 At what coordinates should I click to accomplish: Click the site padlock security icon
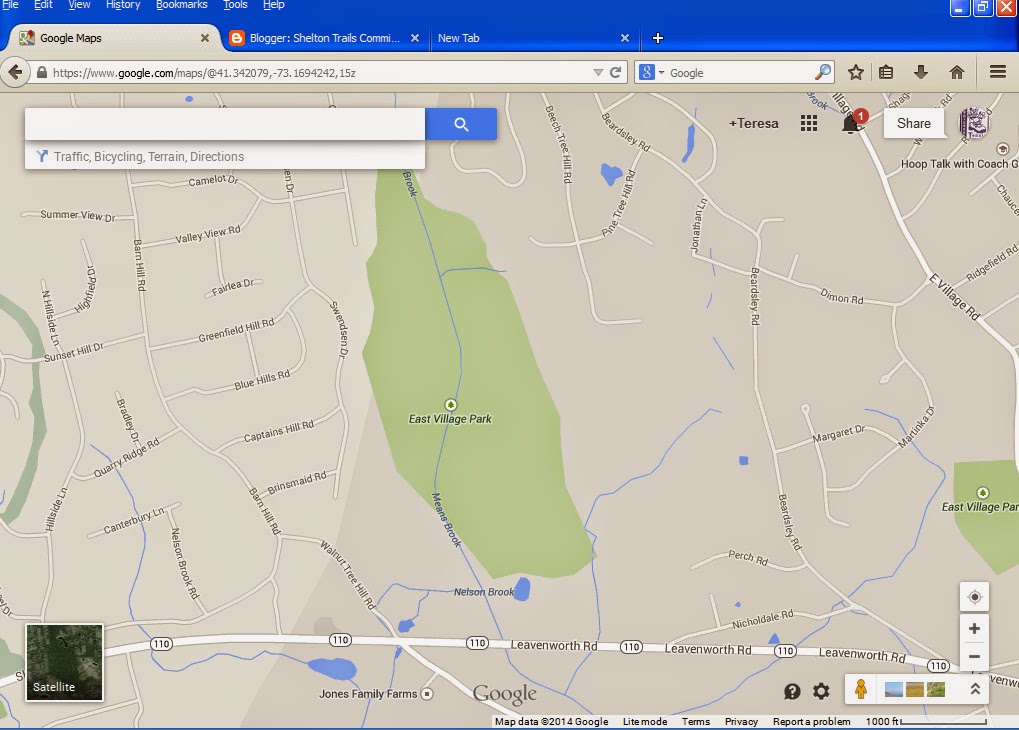(x=42, y=72)
